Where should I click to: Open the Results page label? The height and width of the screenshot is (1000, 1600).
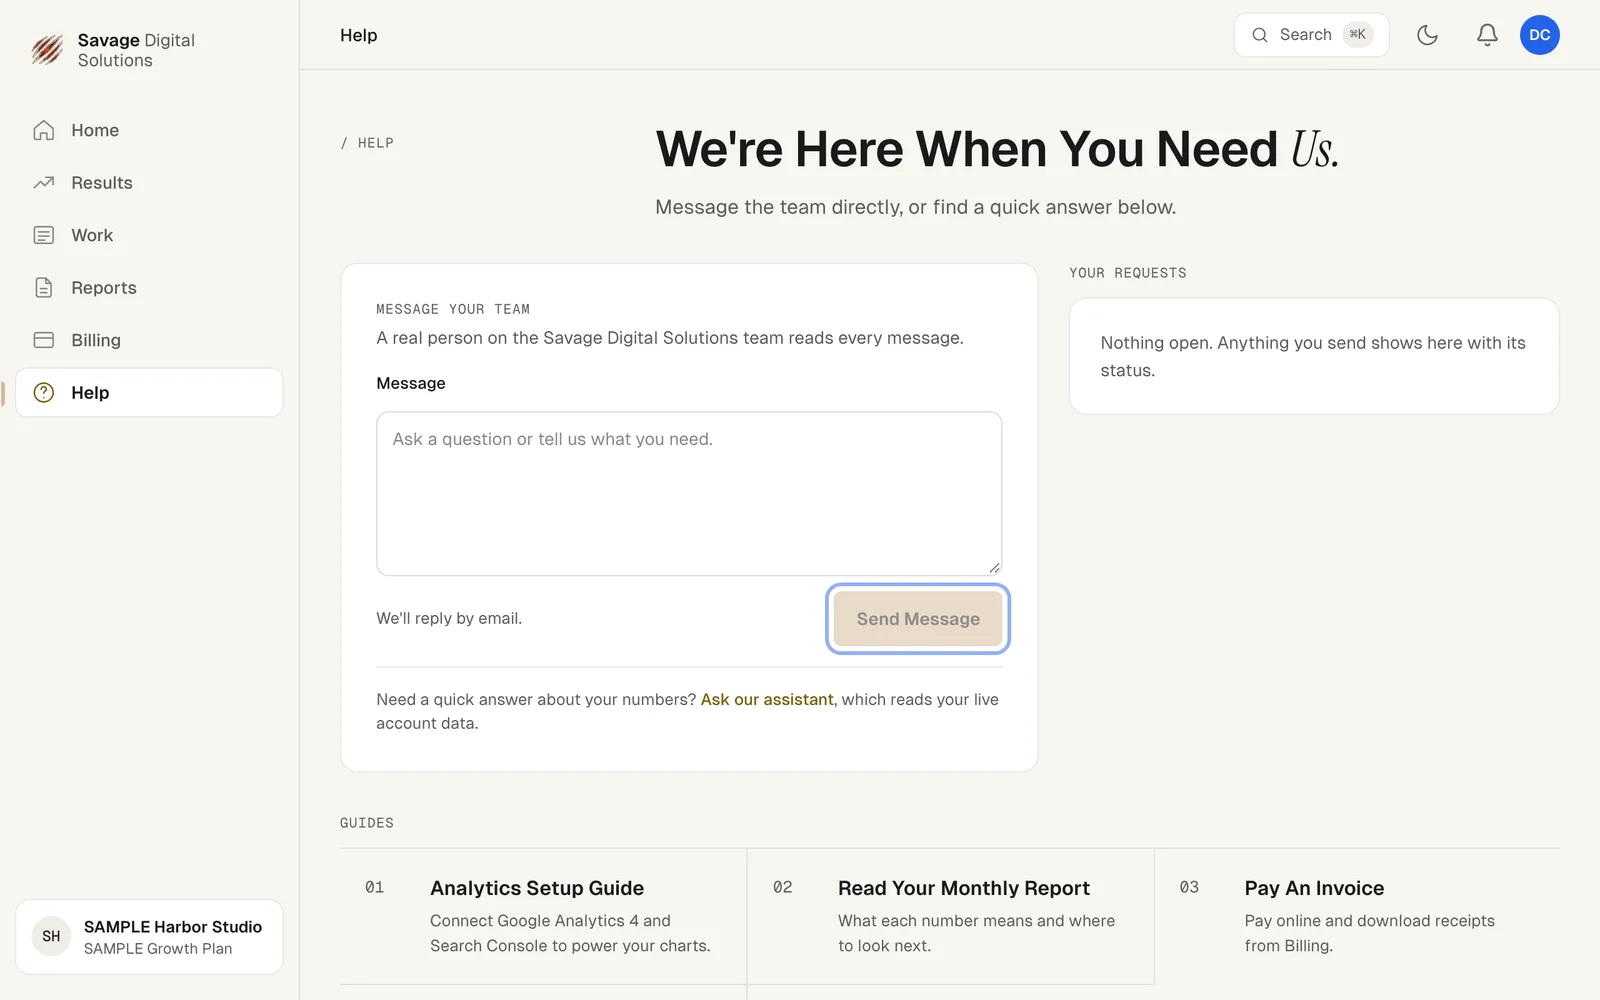click(x=102, y=183)
